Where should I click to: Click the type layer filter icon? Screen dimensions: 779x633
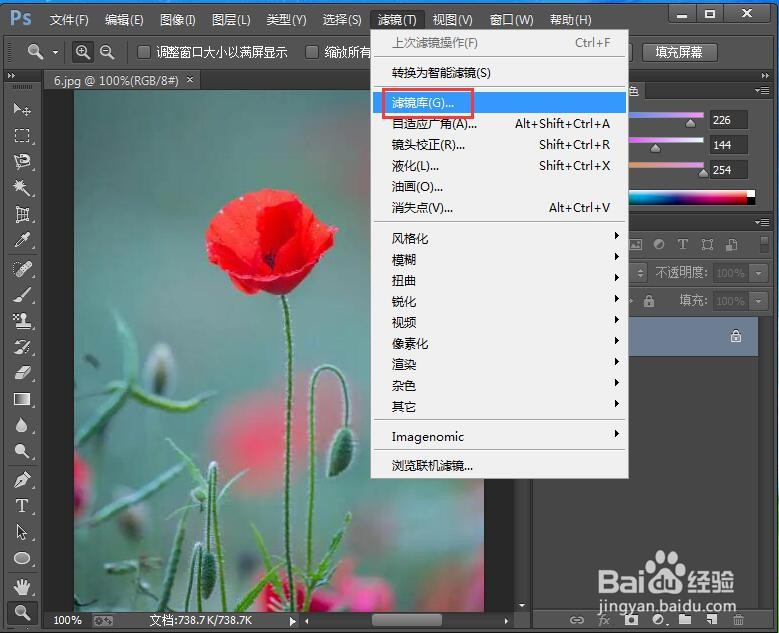683,244
